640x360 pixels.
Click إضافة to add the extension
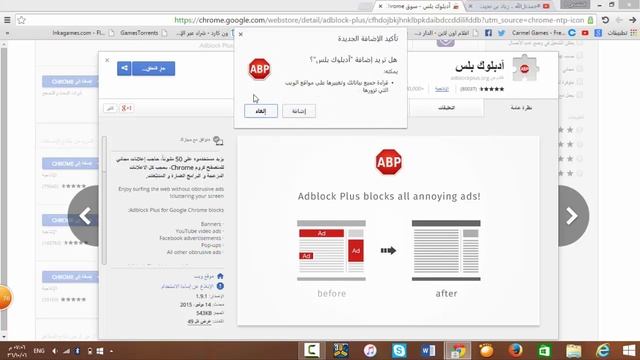[x=299, y=111]
